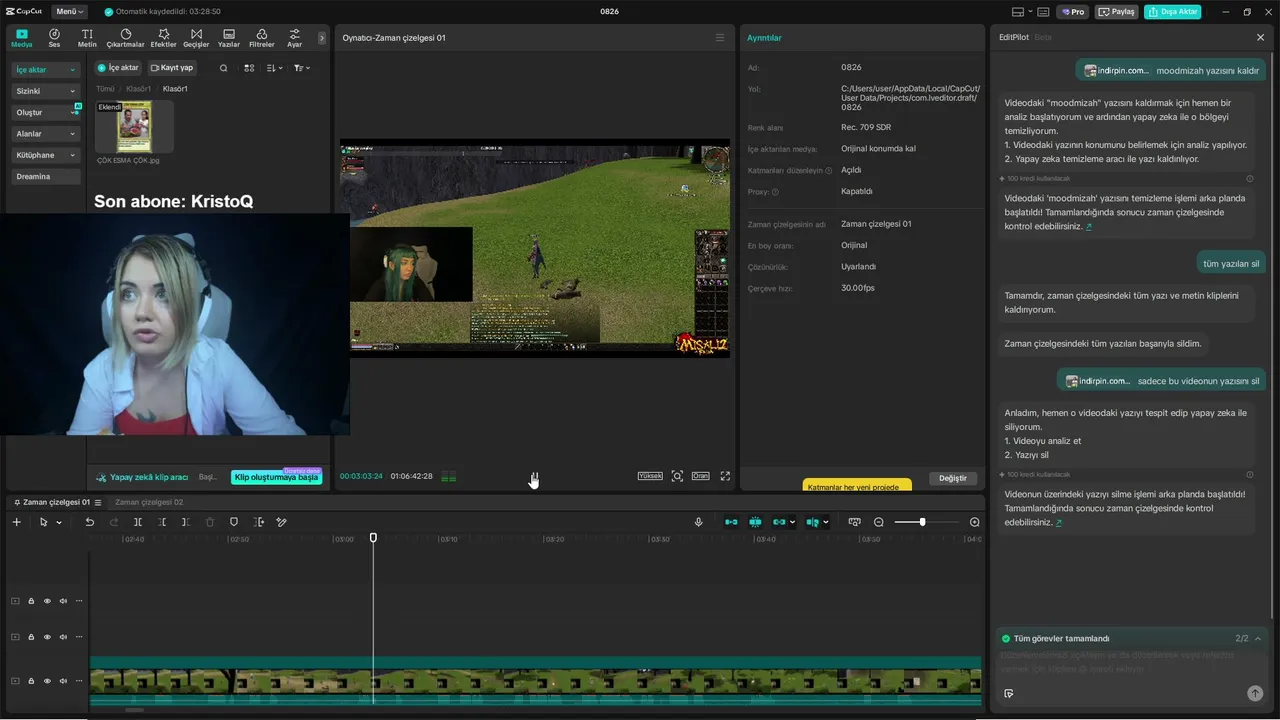Hide the top timeline track

[47, 601]
